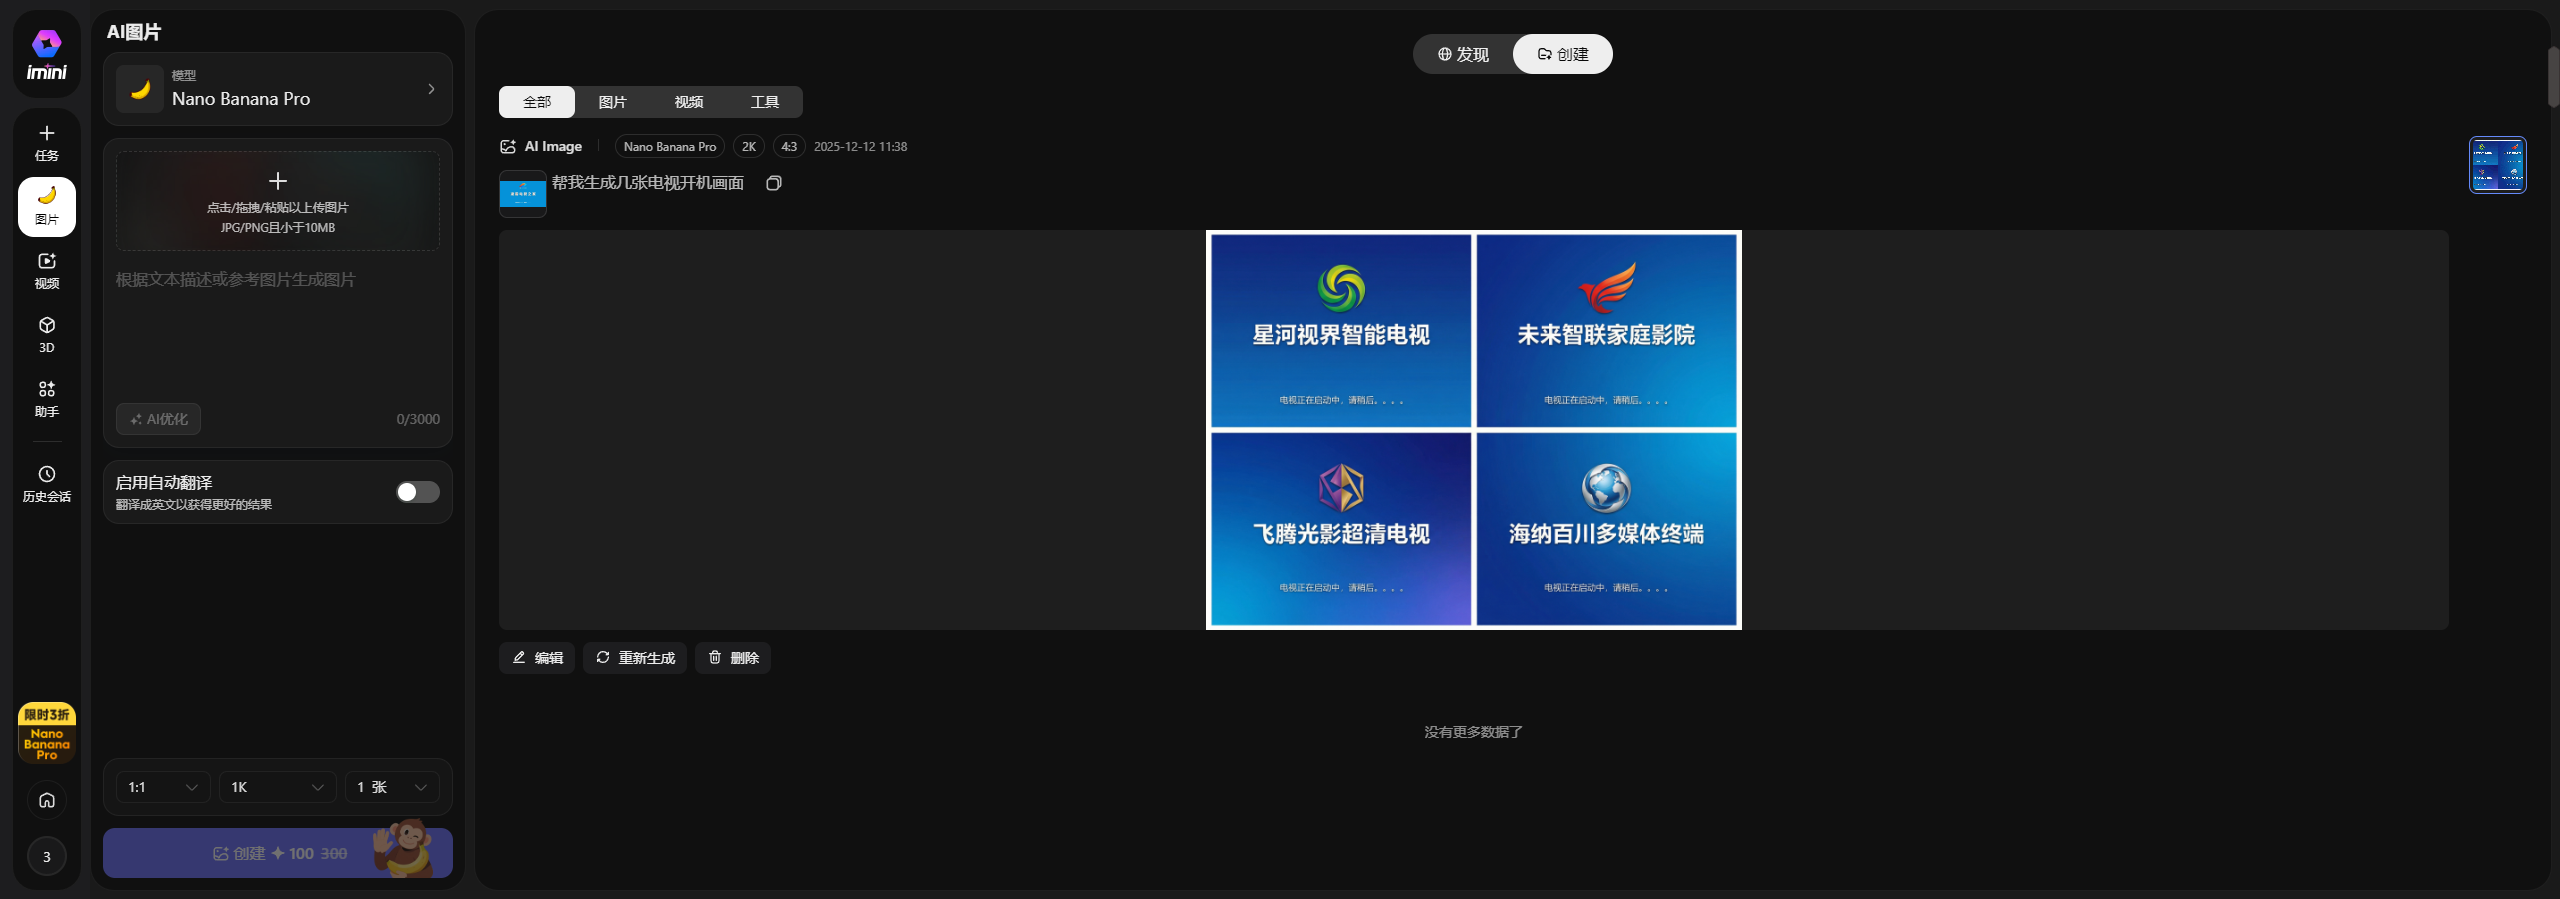
Task: Click the 删除 delete button
Action: [733, 658]
